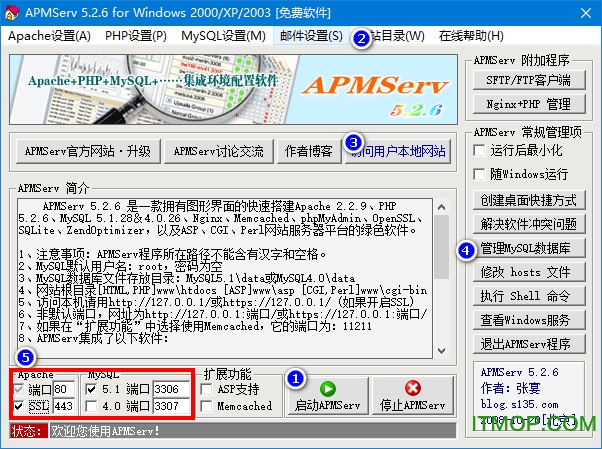Screen dimensions: 602x449
Task: Click 修改 hosts 文件 button
Action: pos(529,272)
